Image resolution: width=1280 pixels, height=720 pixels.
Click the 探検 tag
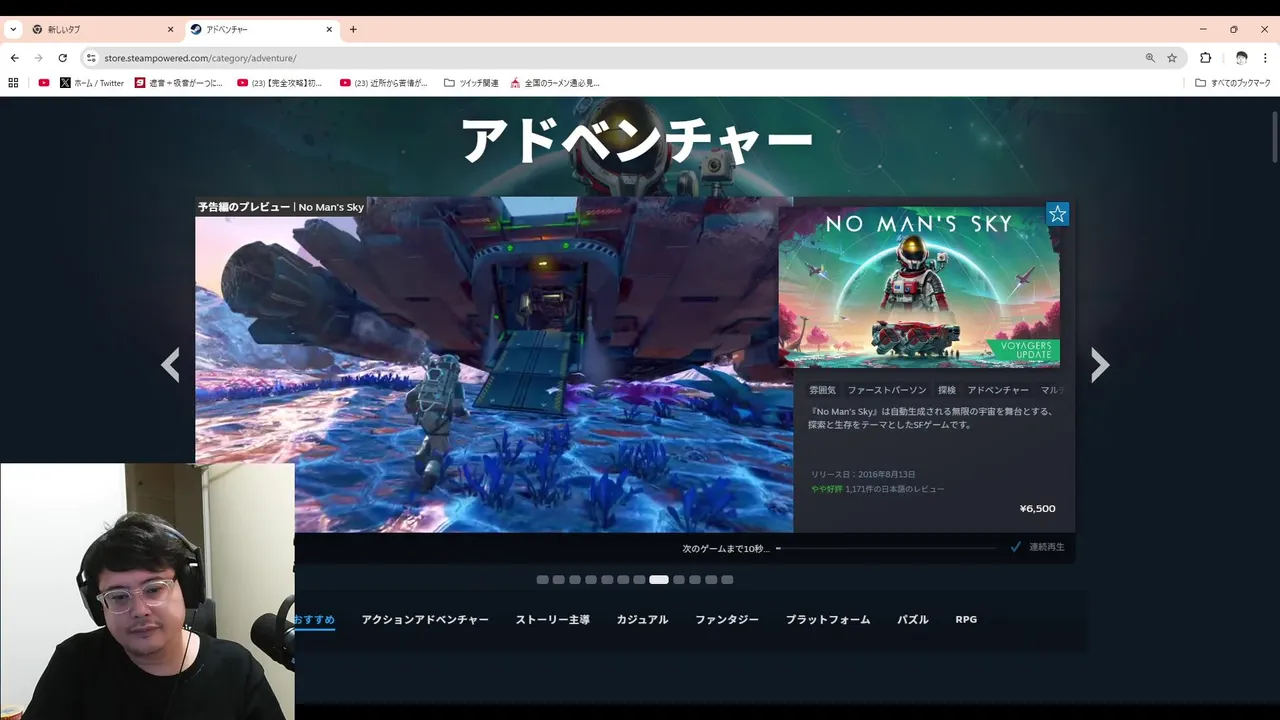coord(947,390)
